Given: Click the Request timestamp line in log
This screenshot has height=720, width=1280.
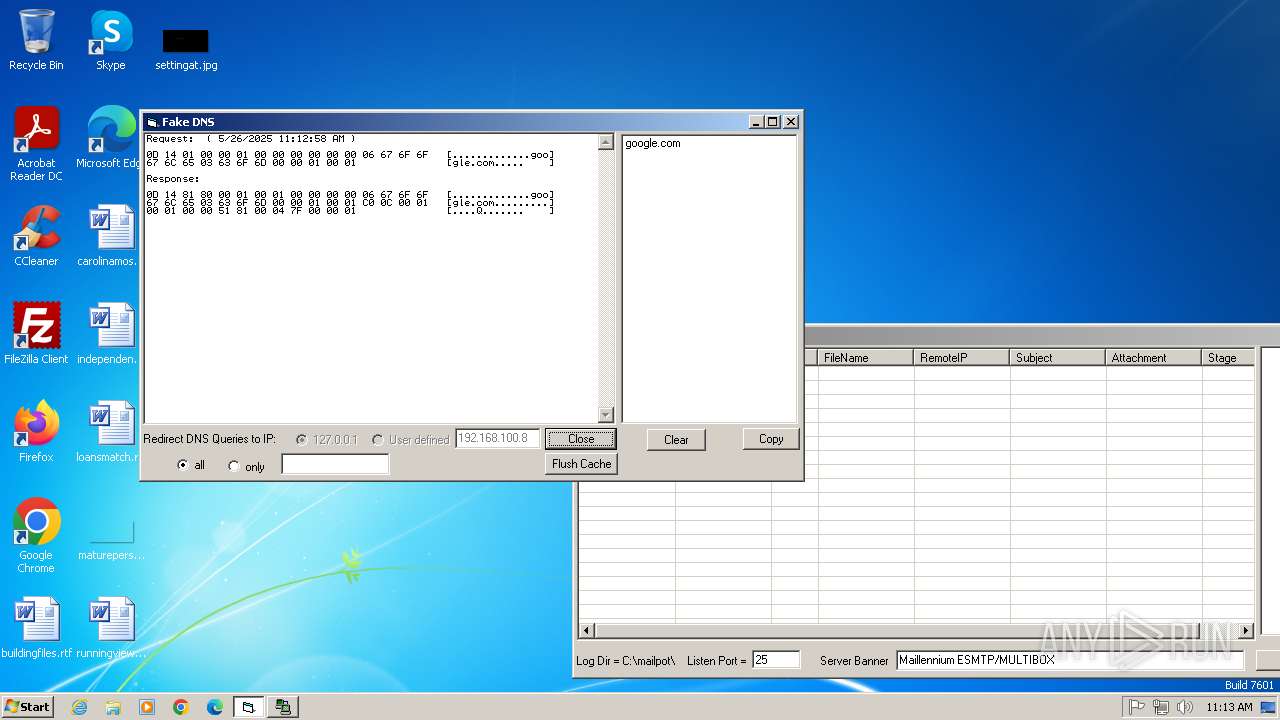Looking at the screenshot, I should pyautogui.click(x=251, y=138).
